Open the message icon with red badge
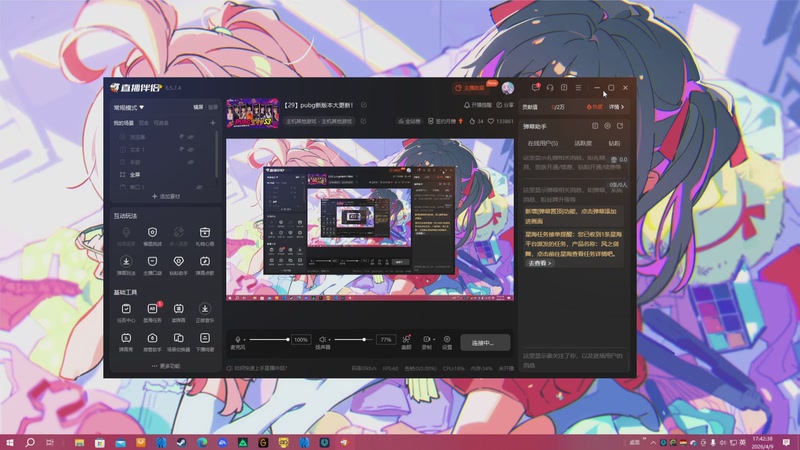Screen dimensions: 800x450 click(535, 88)
